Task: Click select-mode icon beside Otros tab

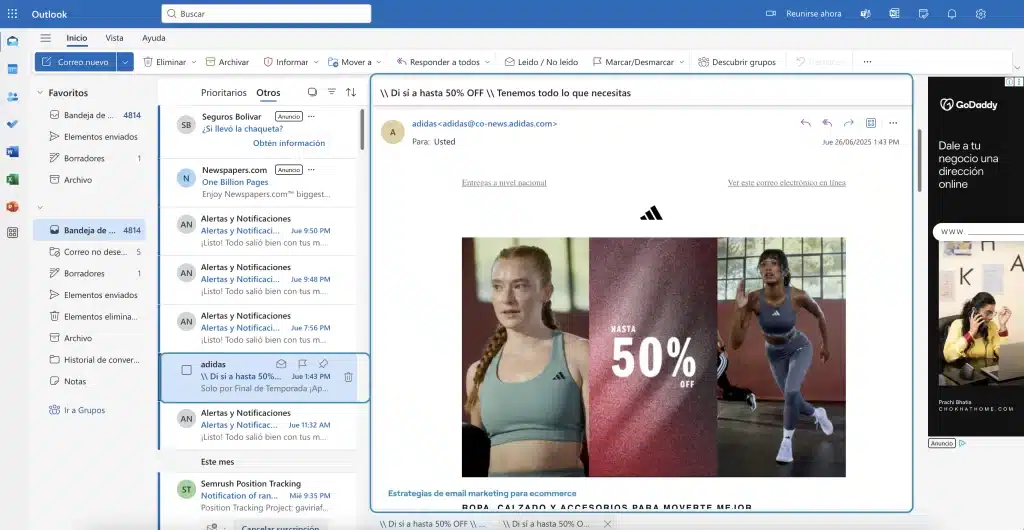Action: click(x=312, y=92)
